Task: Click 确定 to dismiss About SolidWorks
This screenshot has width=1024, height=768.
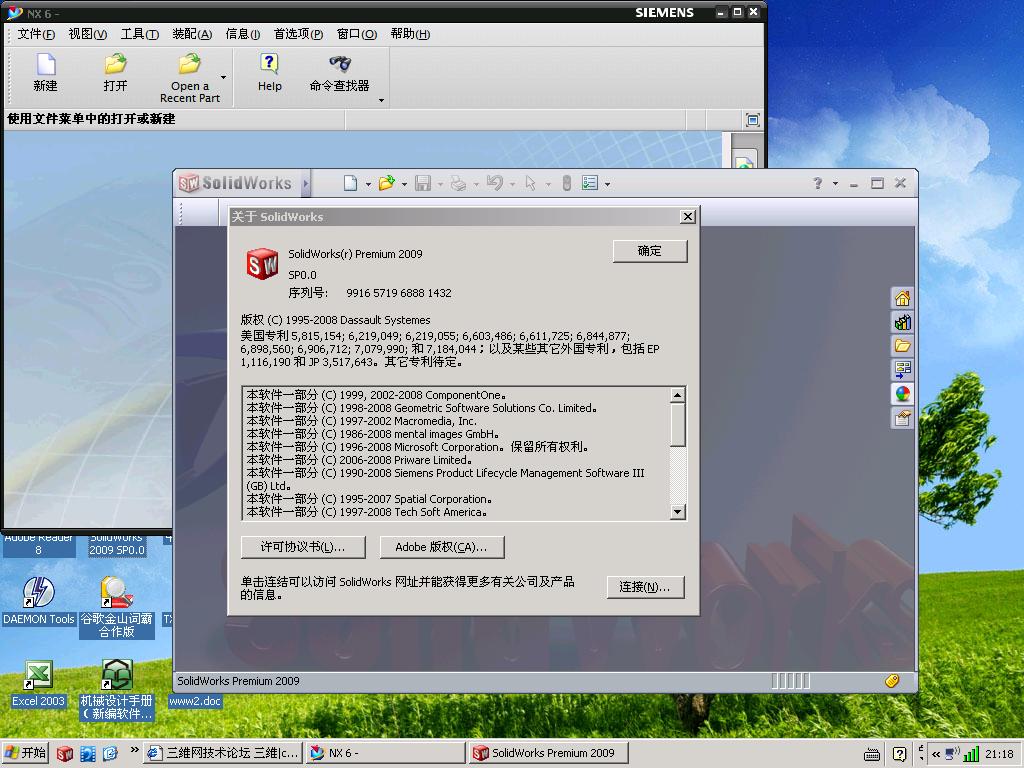Action: [x=650, y=251]
